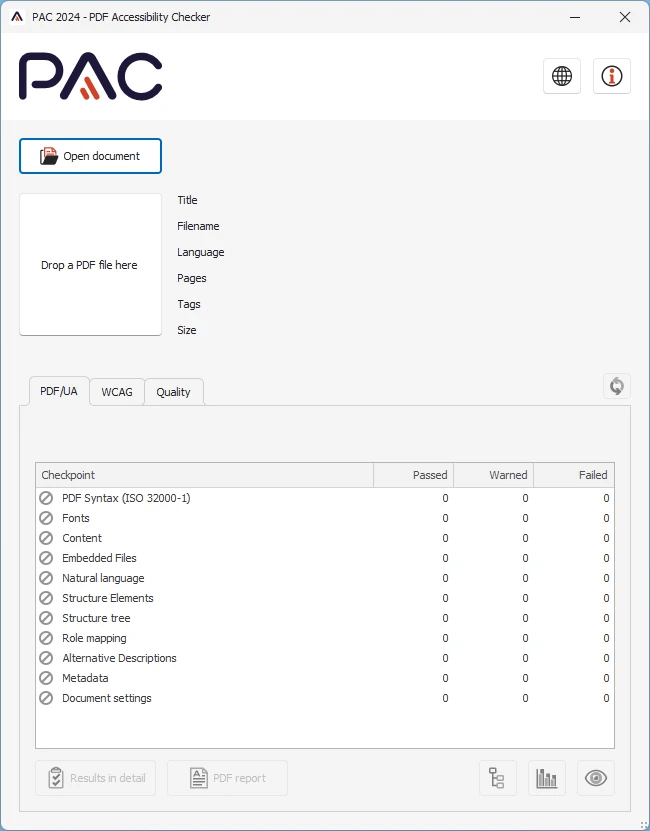Screen dimensions: 650x831
Task: Click the Open document button
Action: tap(90, 156)
